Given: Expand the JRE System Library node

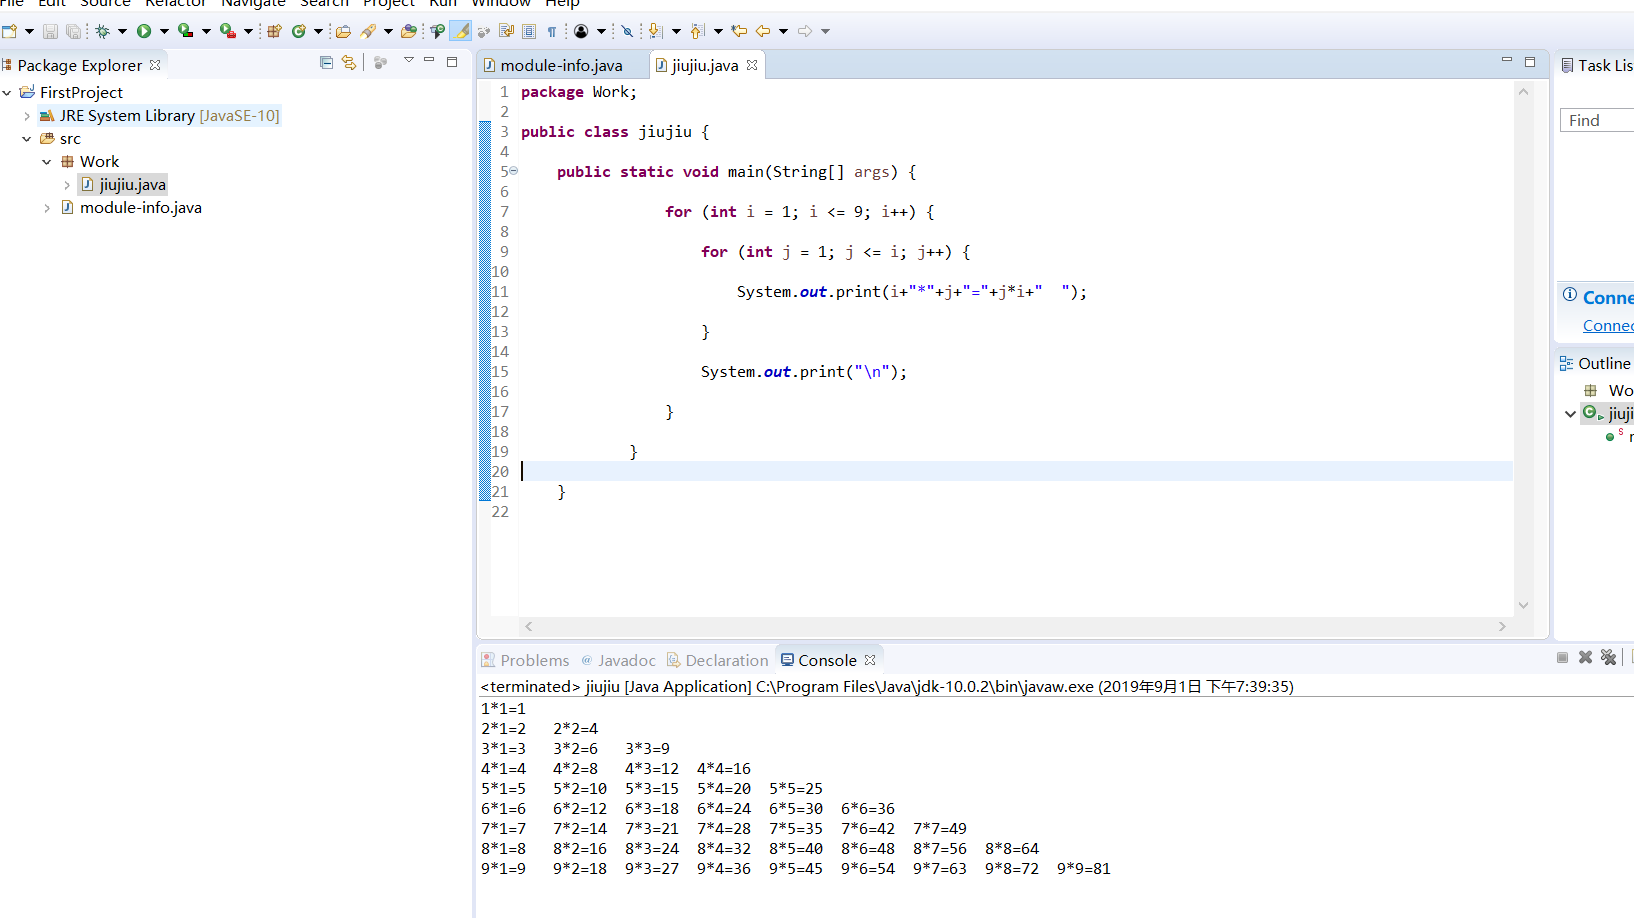Looking at the screenshot, I should (27, 116).
